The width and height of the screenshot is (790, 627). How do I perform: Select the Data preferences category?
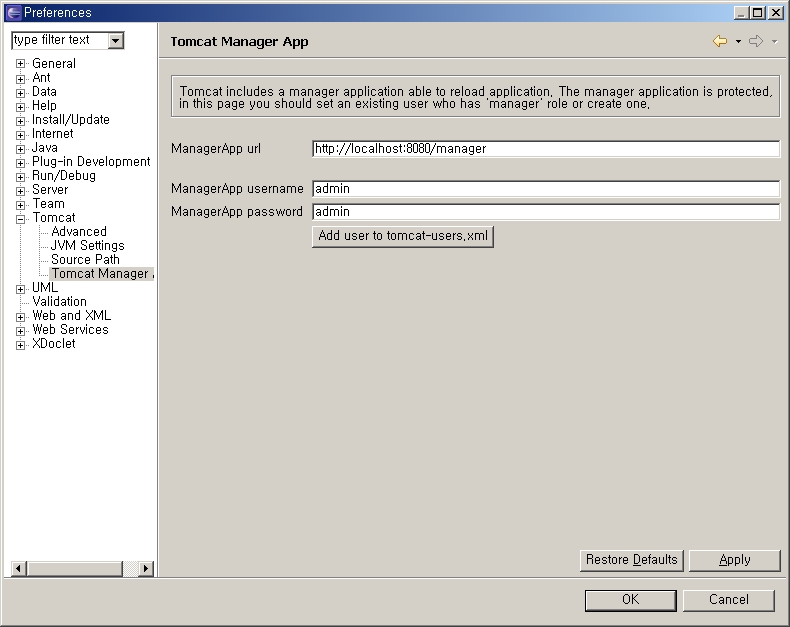(44, 92)
